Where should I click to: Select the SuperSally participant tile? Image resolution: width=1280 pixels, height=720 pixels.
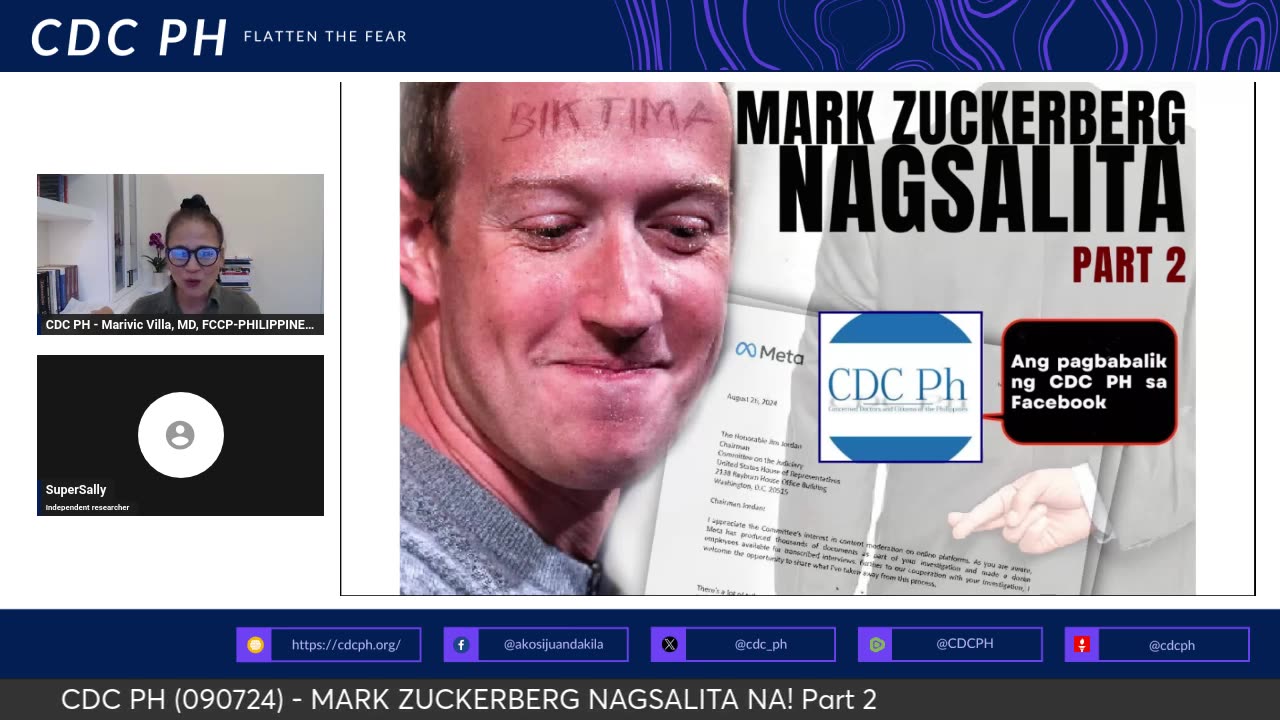tap(180, 435)
